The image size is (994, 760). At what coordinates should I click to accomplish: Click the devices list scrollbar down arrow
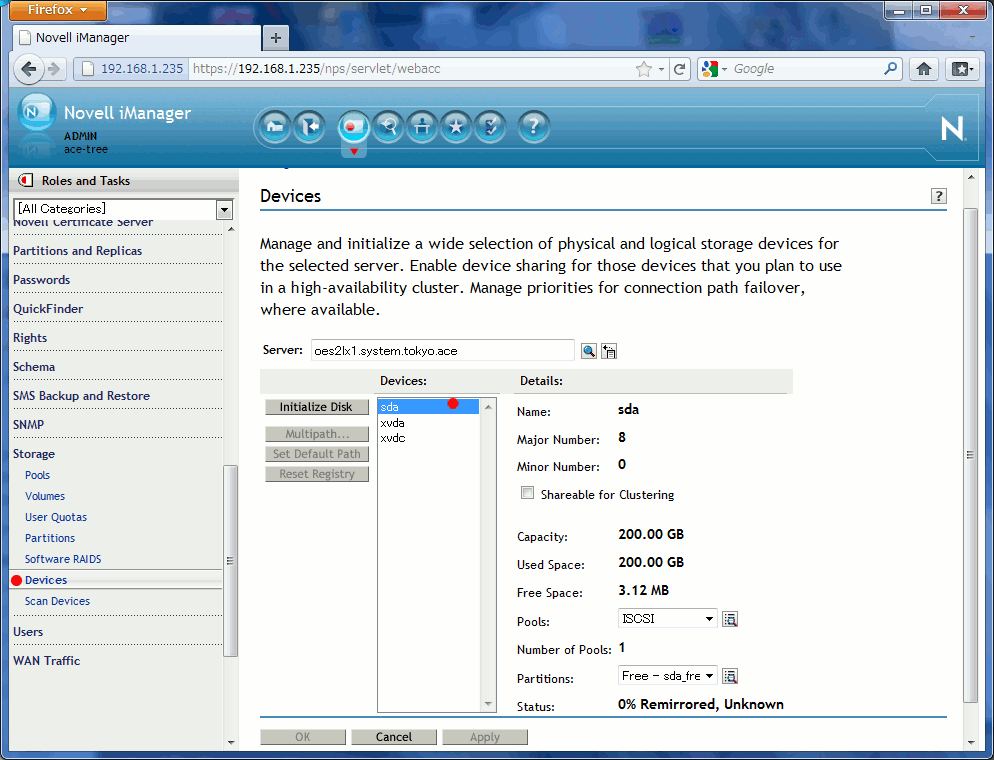point(488,704)
